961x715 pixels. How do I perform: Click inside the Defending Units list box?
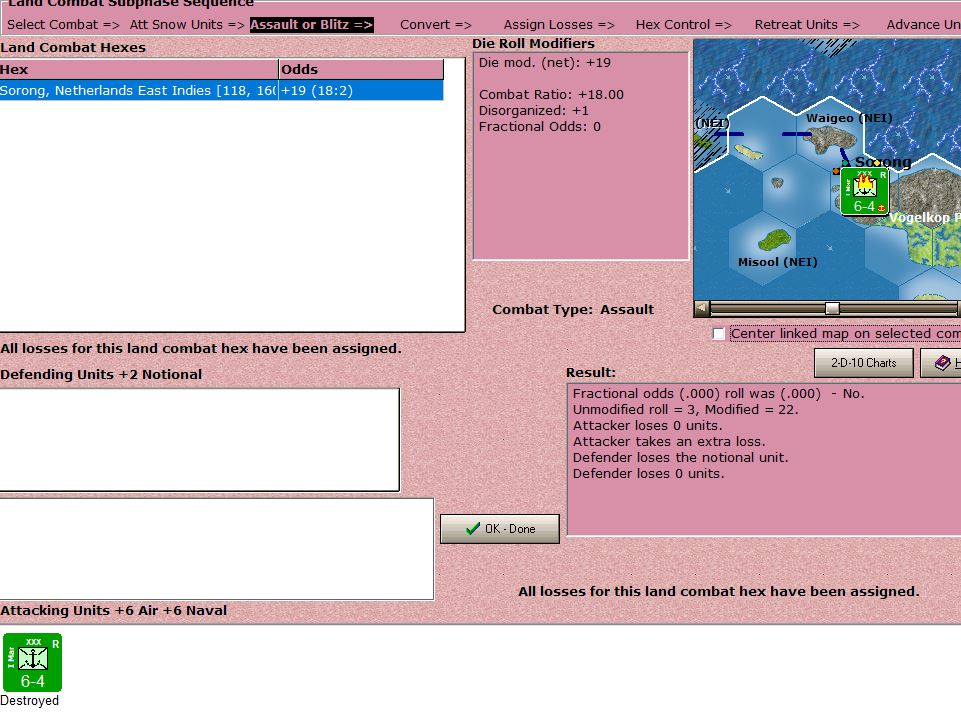[200, 439]
